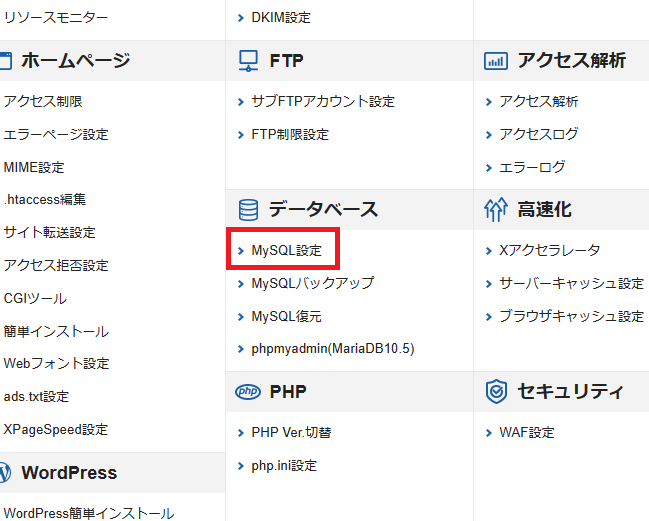Open php.ini設定
The image size is (649, 521).
pos(284,466)
